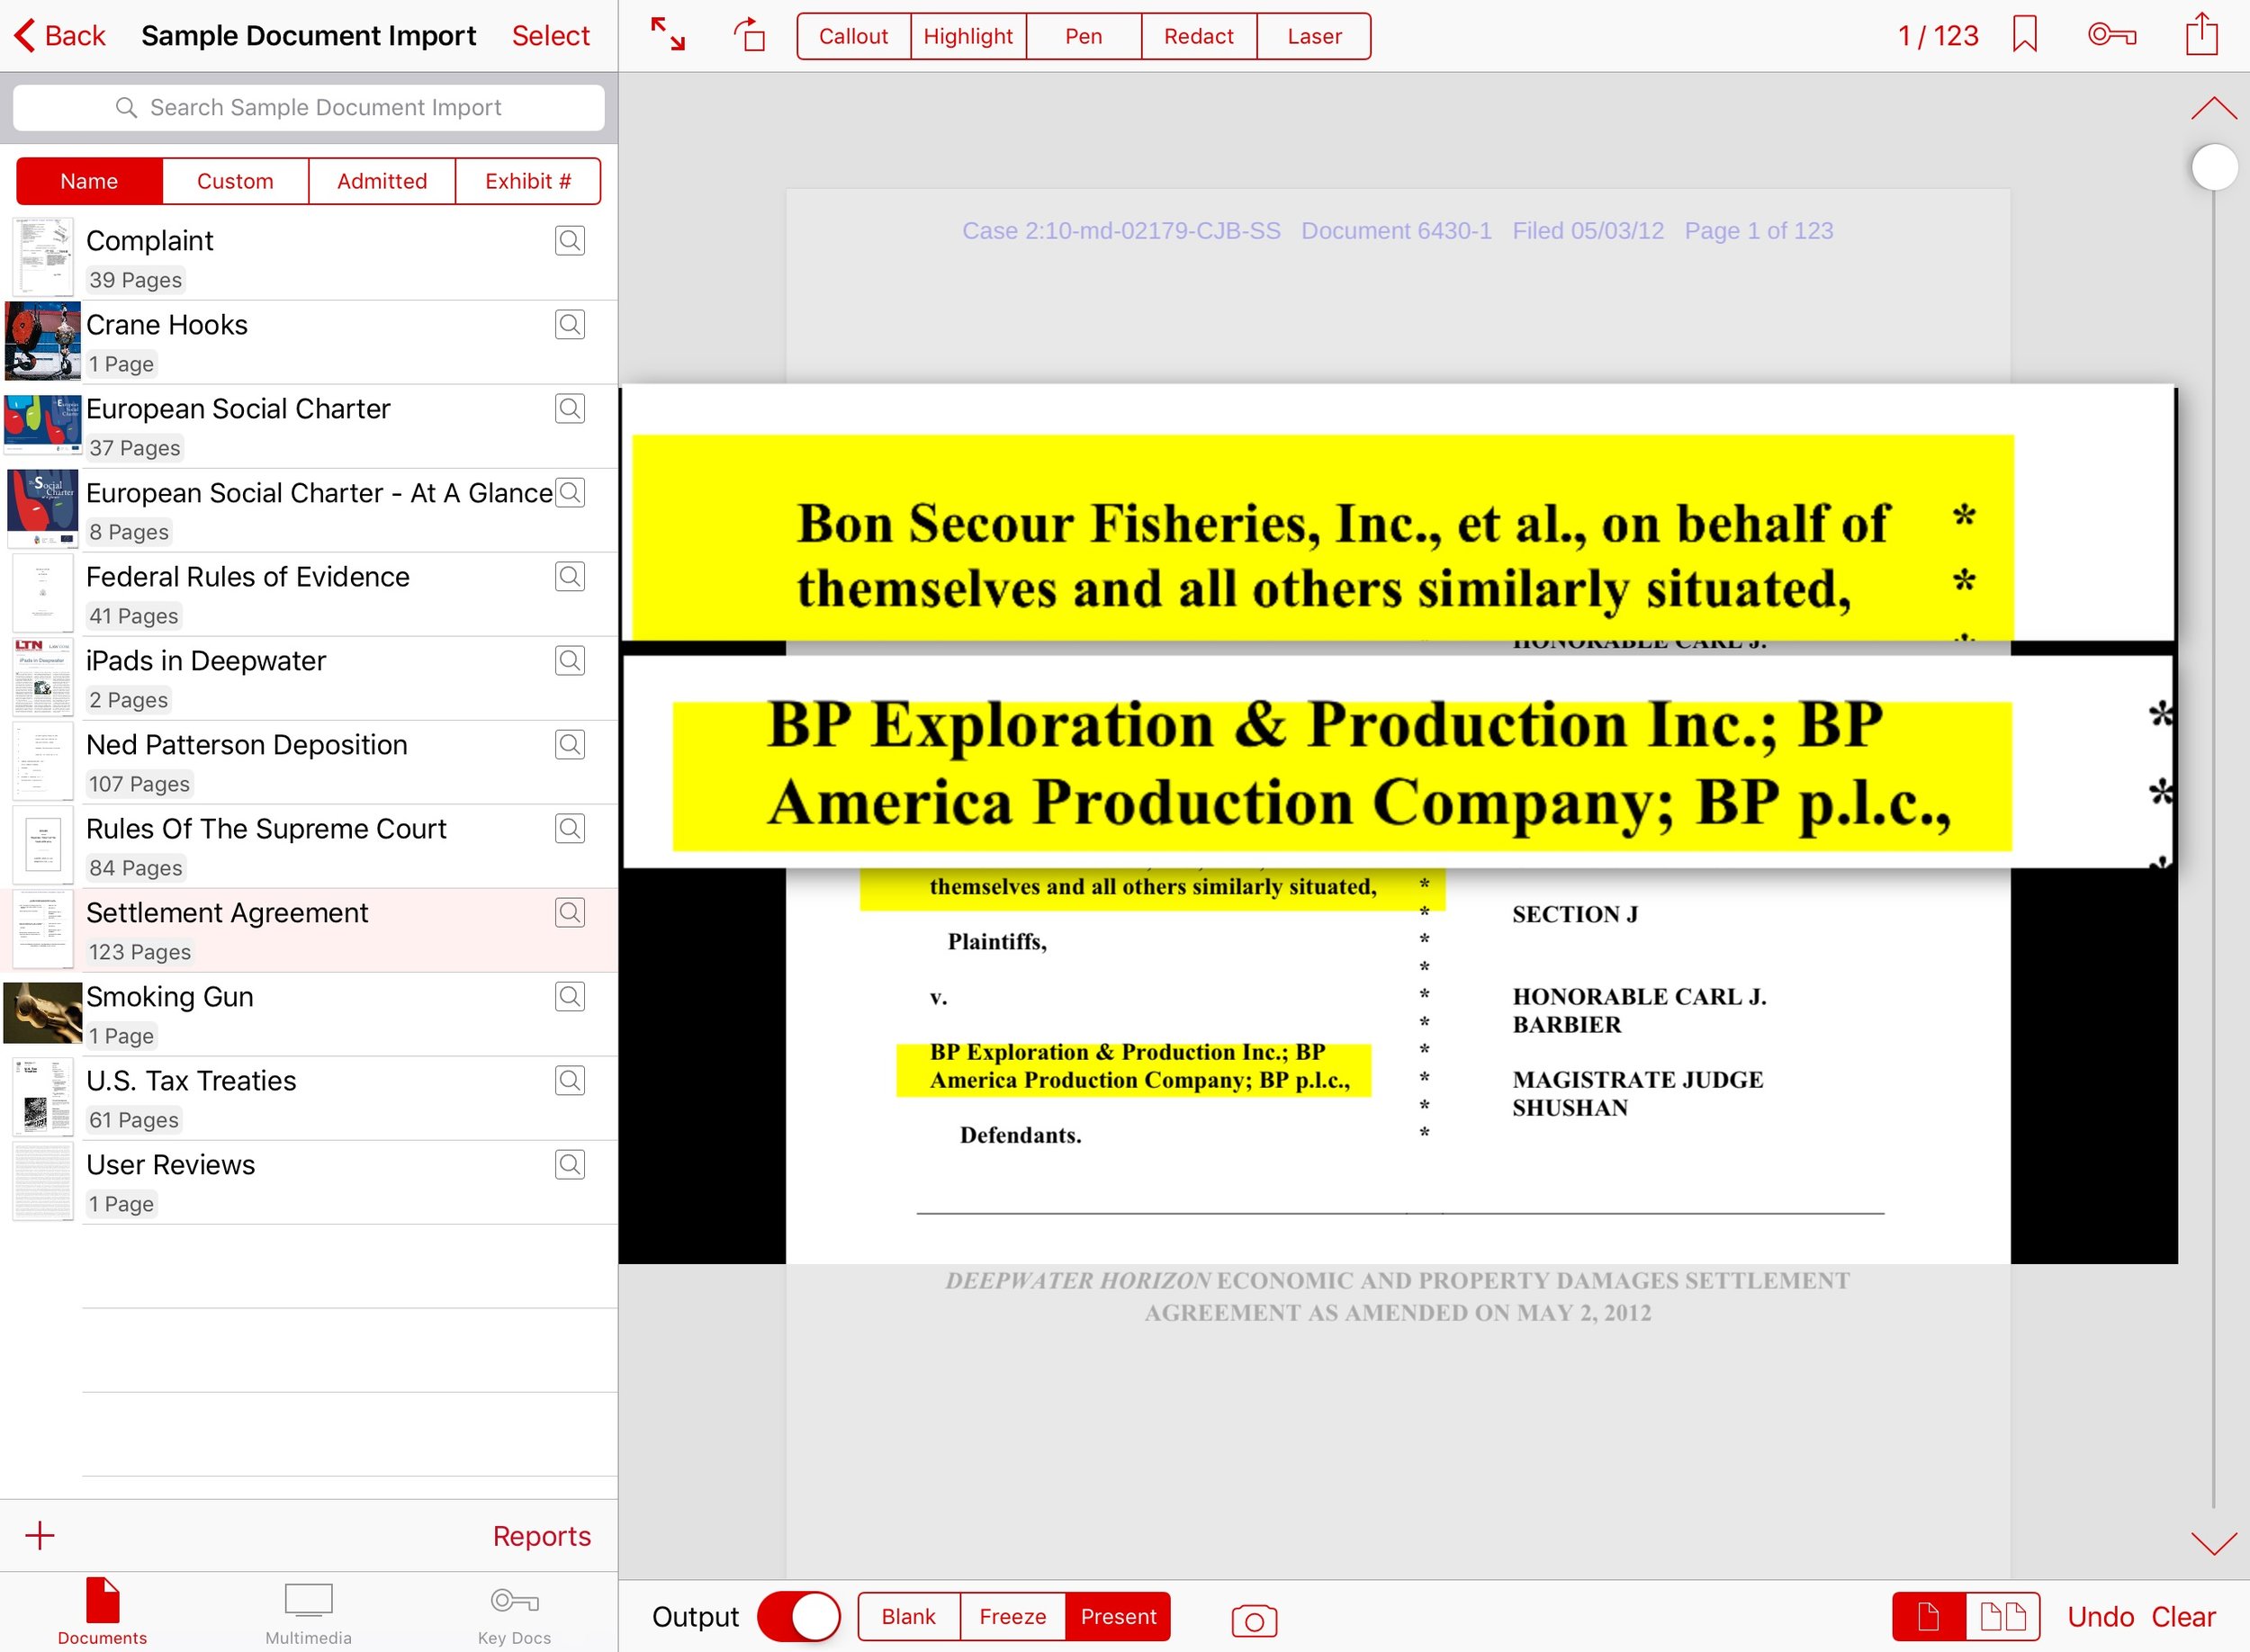Preview Rules Of The Supreme Court magnifier
2250x1652 pixels.
click(570, 828)
